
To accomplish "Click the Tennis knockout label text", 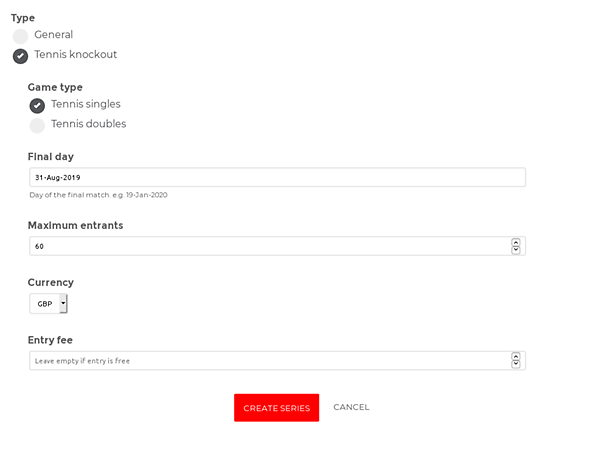I will tap(75, 54).
